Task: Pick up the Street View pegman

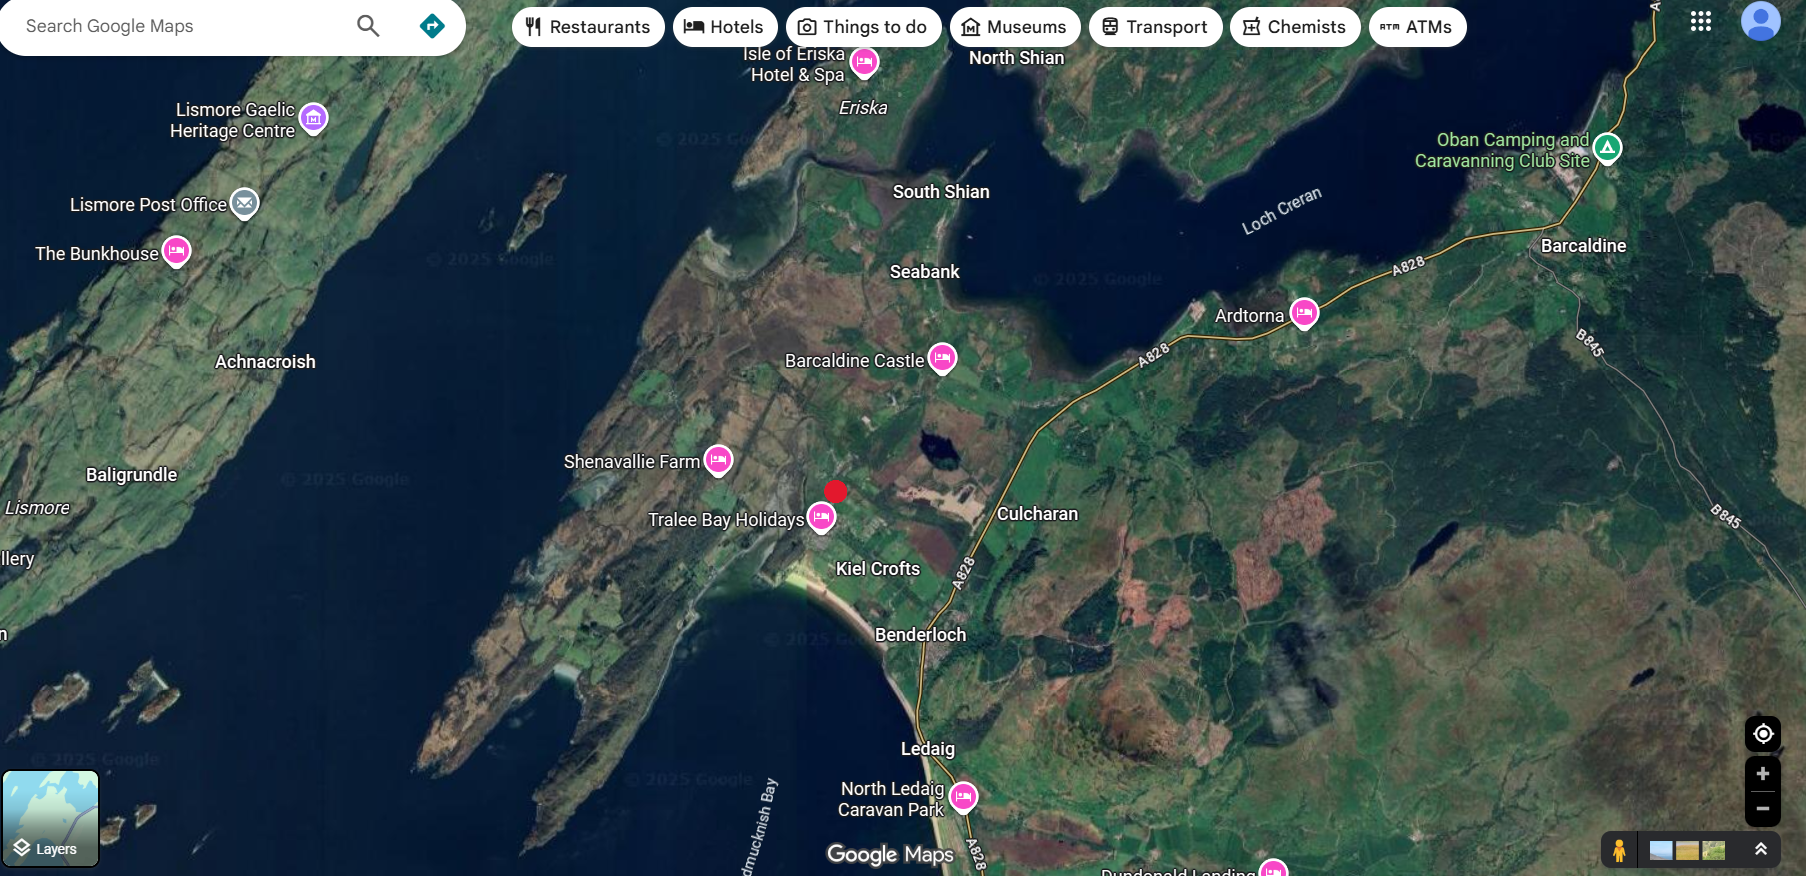Action: pos(1618,850)
